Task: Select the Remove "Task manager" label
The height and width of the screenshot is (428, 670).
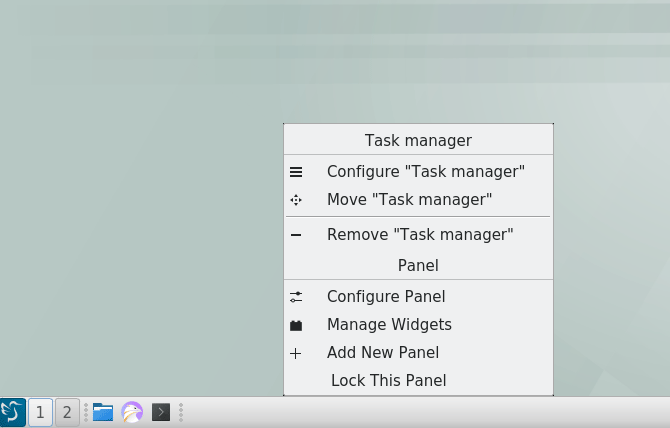Action: [420, 235]
